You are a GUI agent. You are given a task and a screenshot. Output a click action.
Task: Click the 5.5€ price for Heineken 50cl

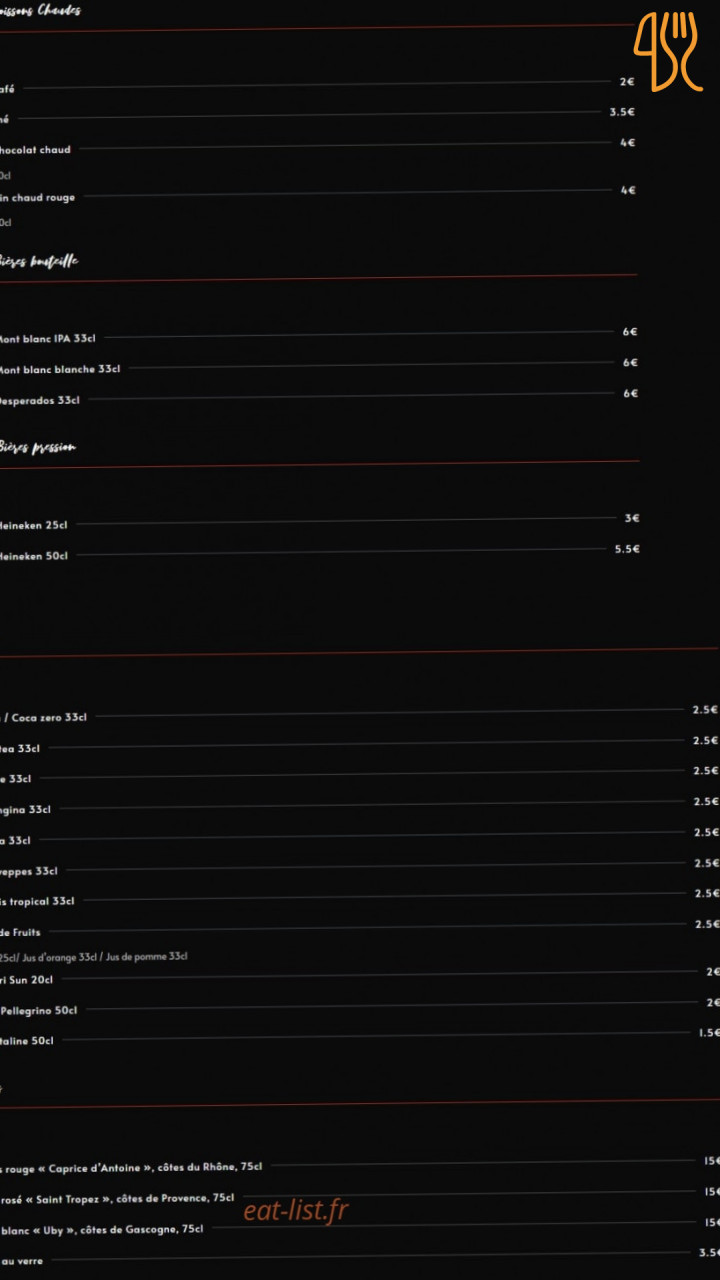627,549
